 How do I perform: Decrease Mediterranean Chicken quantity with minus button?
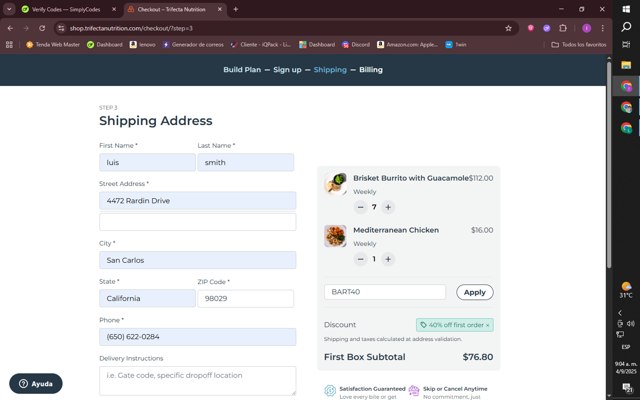360,259
